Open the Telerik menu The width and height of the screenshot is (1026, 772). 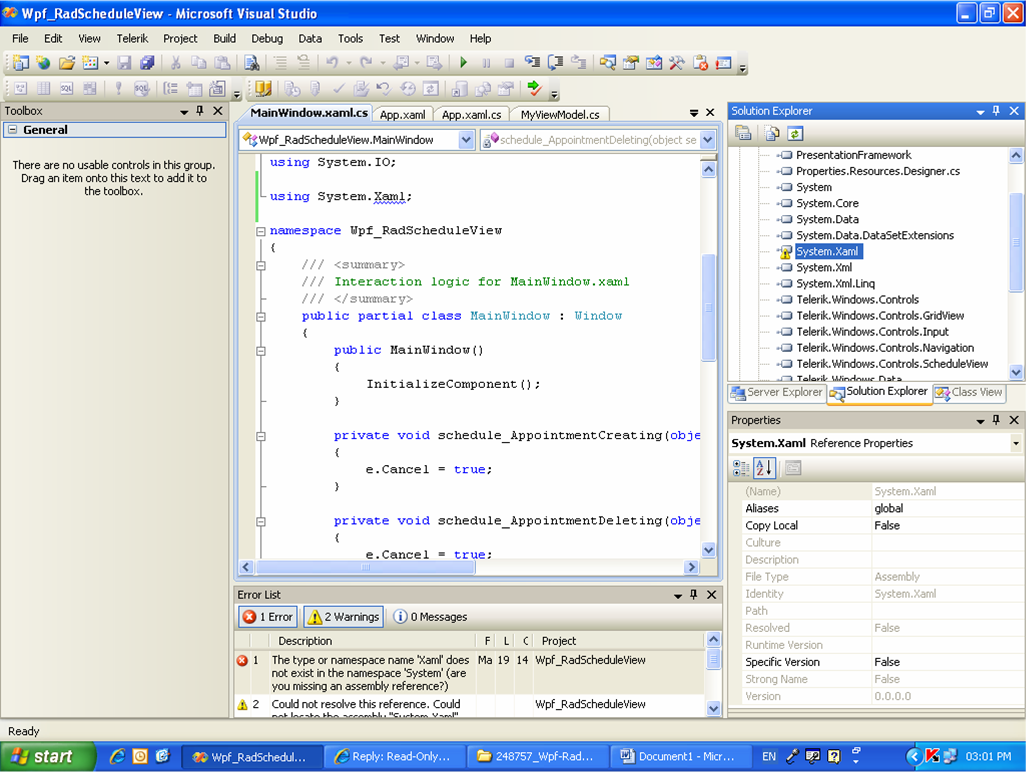(x=132, y=39)
